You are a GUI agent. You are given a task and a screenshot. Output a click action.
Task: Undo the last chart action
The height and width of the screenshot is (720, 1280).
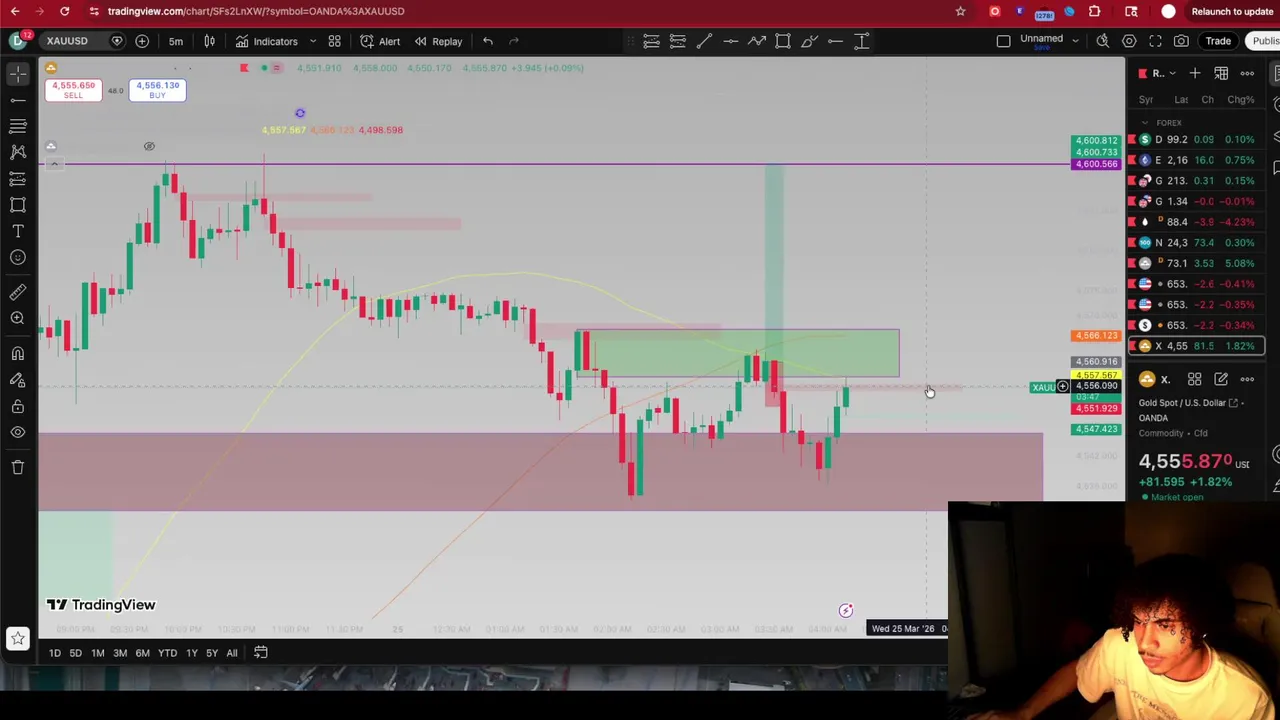click(488, 41)
